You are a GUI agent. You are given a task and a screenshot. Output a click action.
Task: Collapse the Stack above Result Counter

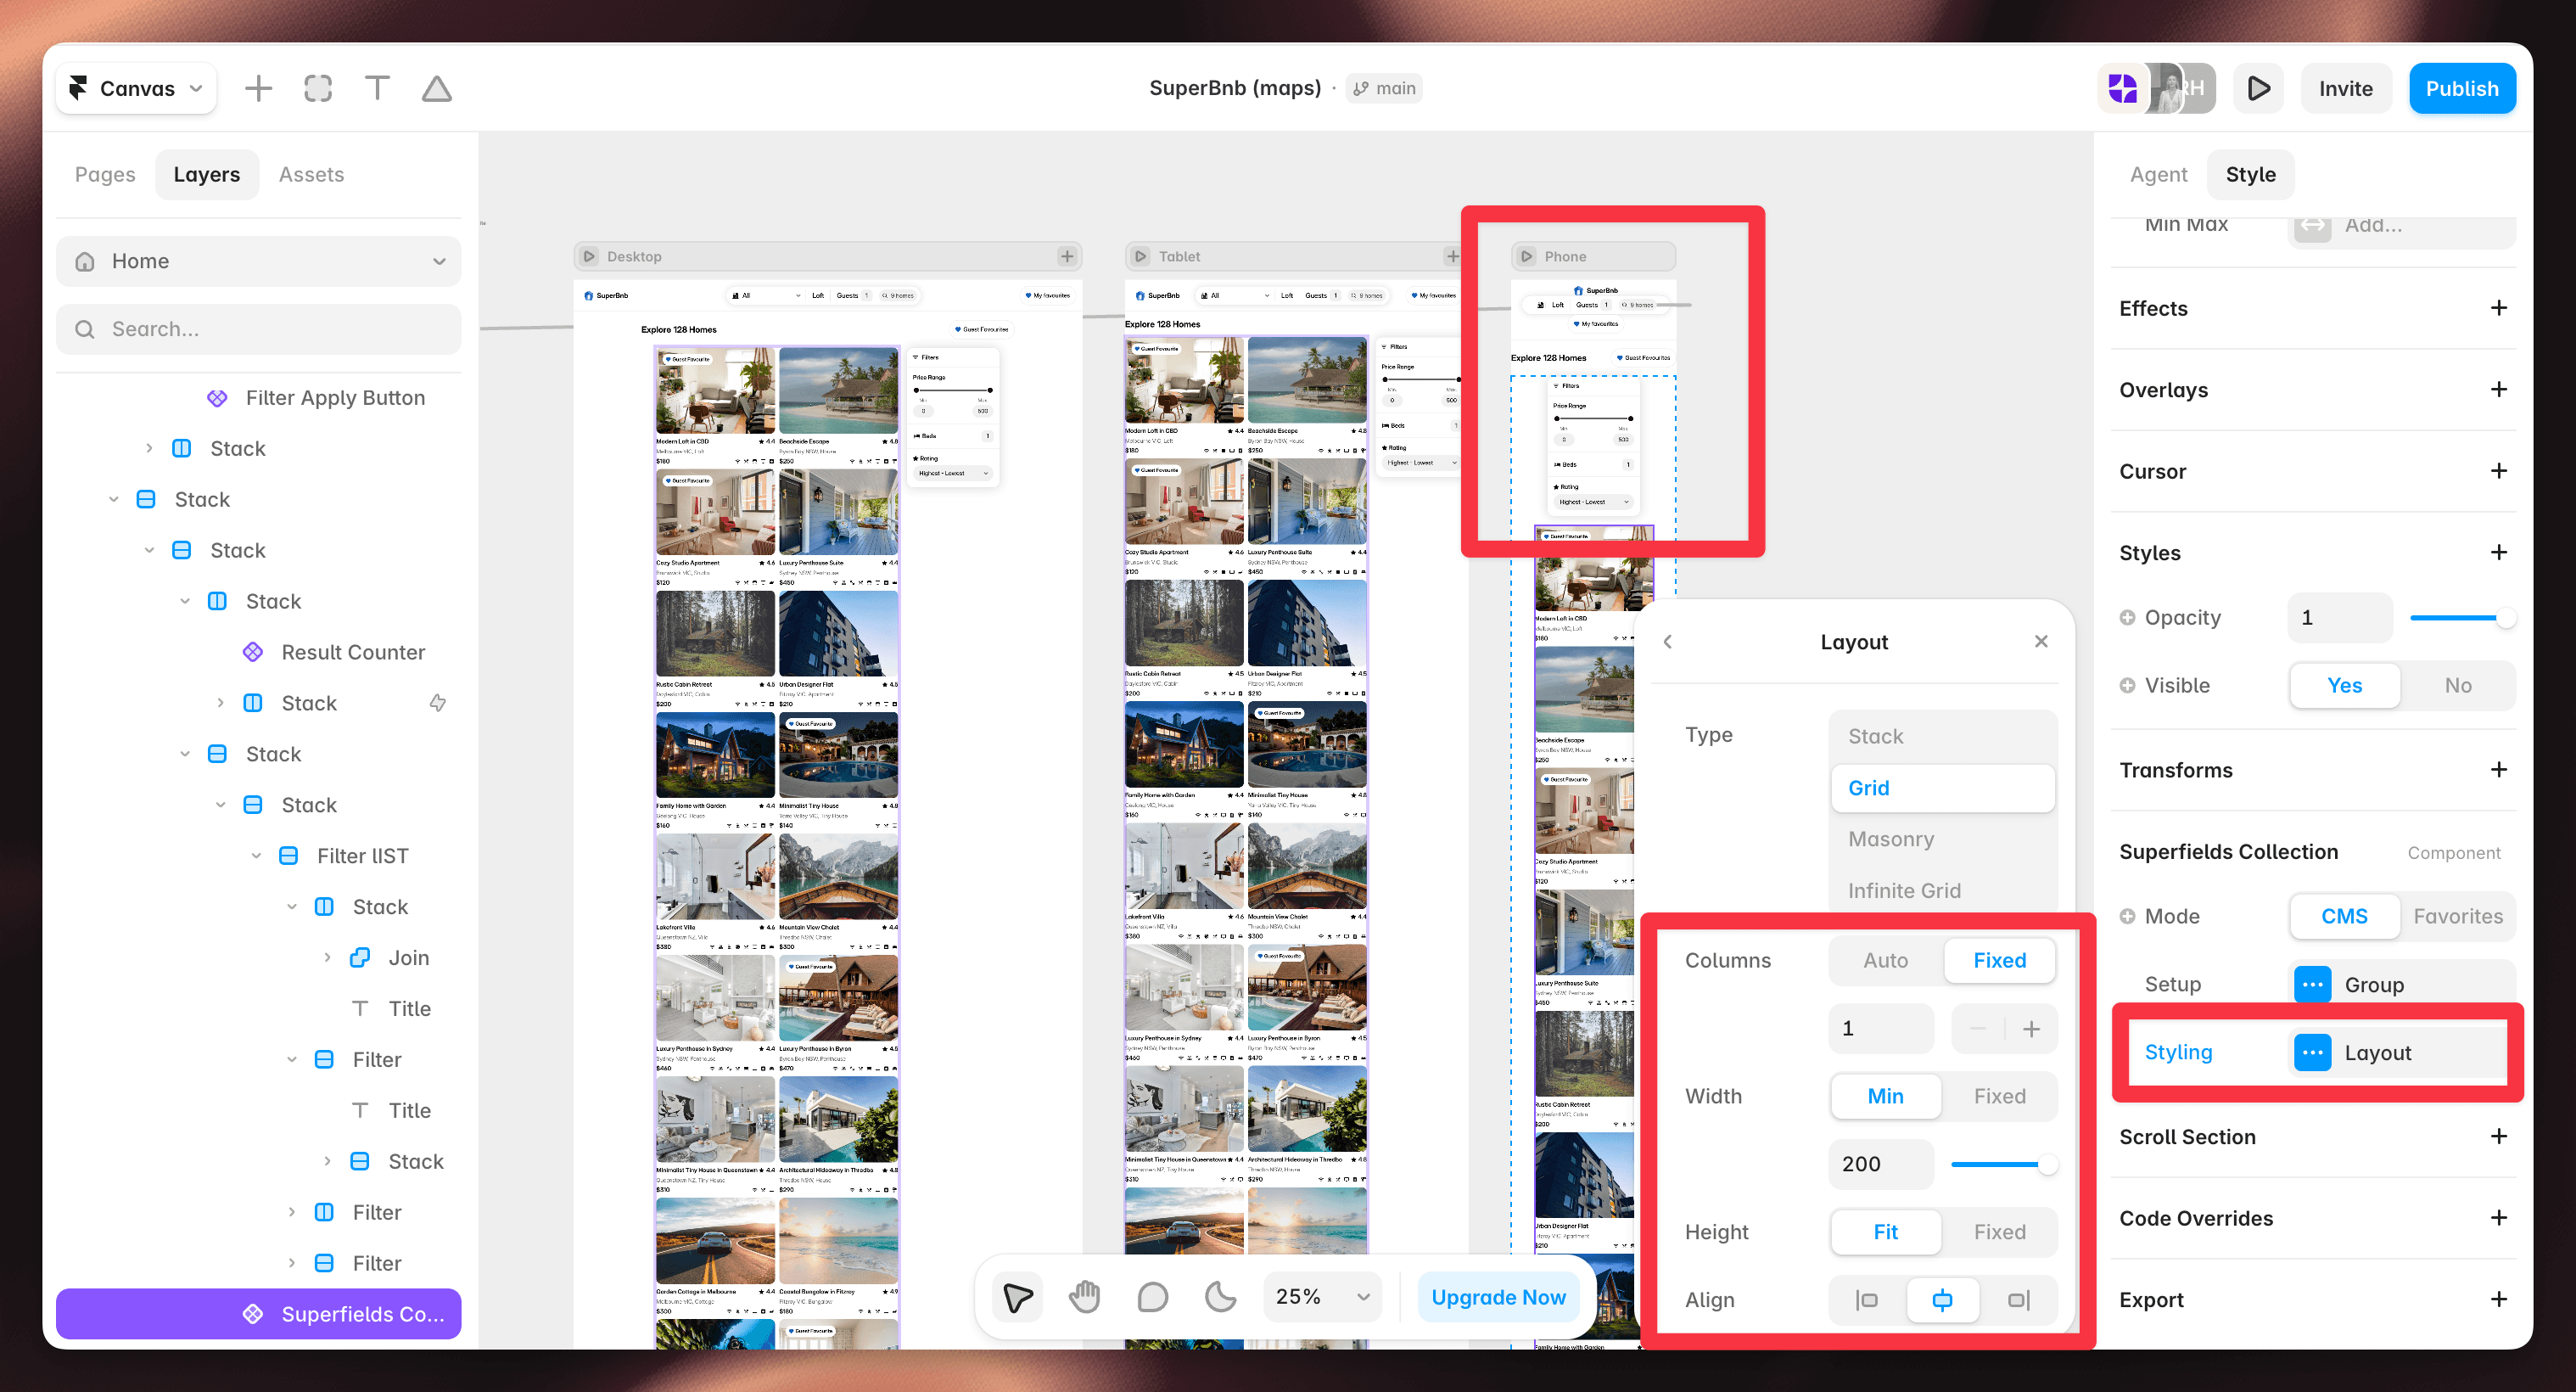tap(185, 601)
